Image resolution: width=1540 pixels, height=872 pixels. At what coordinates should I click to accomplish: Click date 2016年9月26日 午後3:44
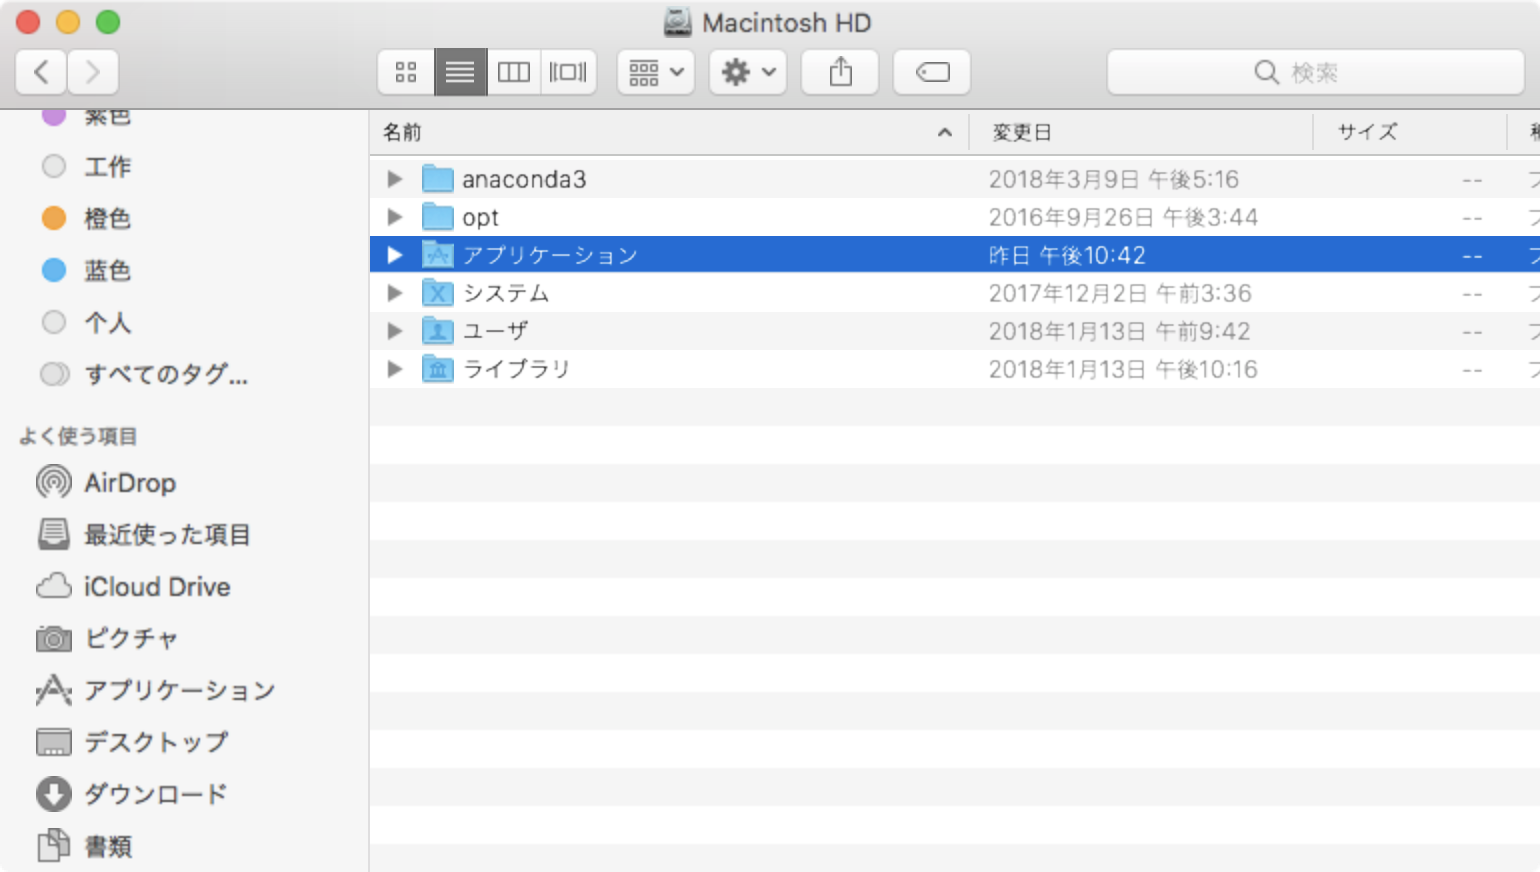coord(1124,217)
